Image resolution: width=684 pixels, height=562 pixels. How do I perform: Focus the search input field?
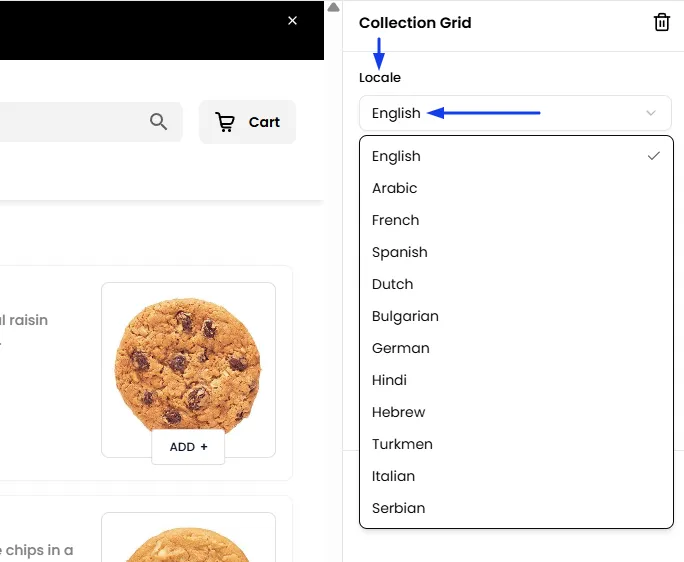(91, 122)
